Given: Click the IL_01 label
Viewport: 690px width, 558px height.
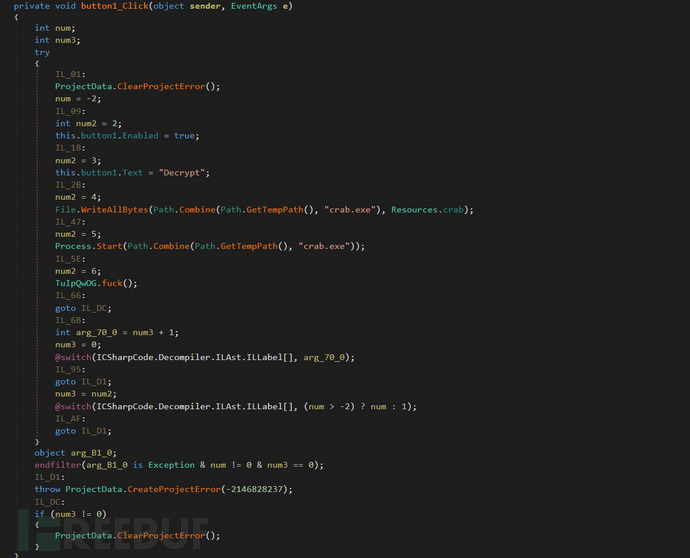Looking at the screenshot, I should pyautogui.click(x=70, y=74).
